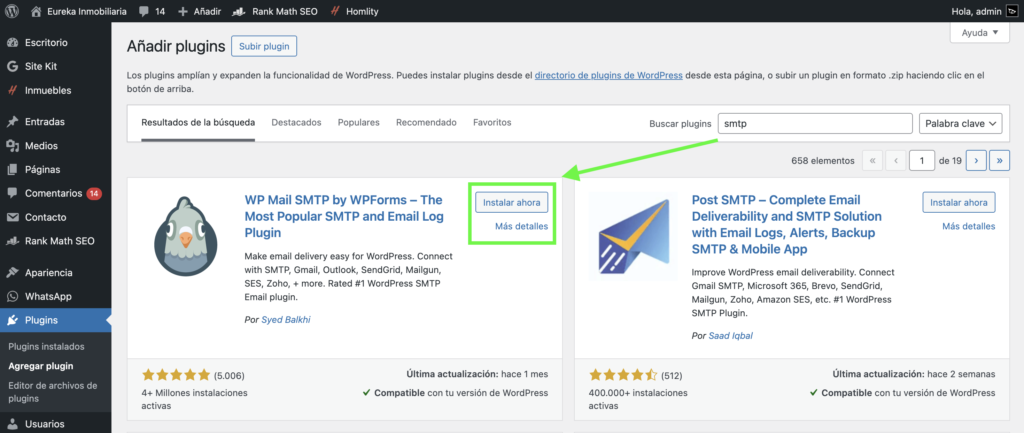The image size is (1024, 433).
Task: Open the WordPress logo menu
Action: click(x=12, y=11)
